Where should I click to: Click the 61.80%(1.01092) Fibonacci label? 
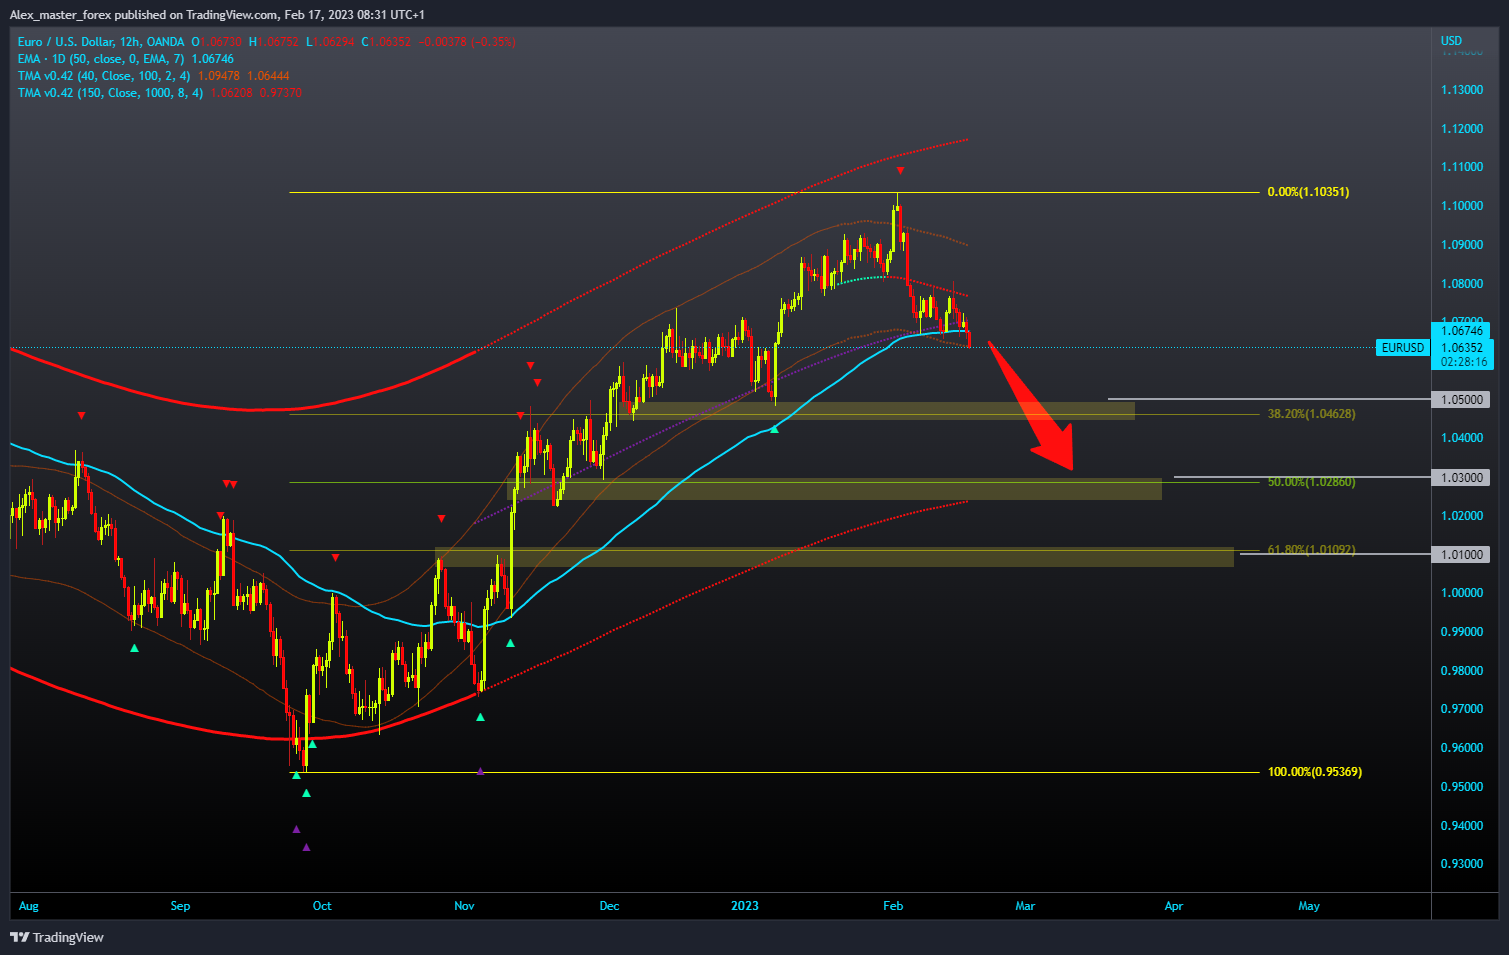click(x=1311, y=550)
